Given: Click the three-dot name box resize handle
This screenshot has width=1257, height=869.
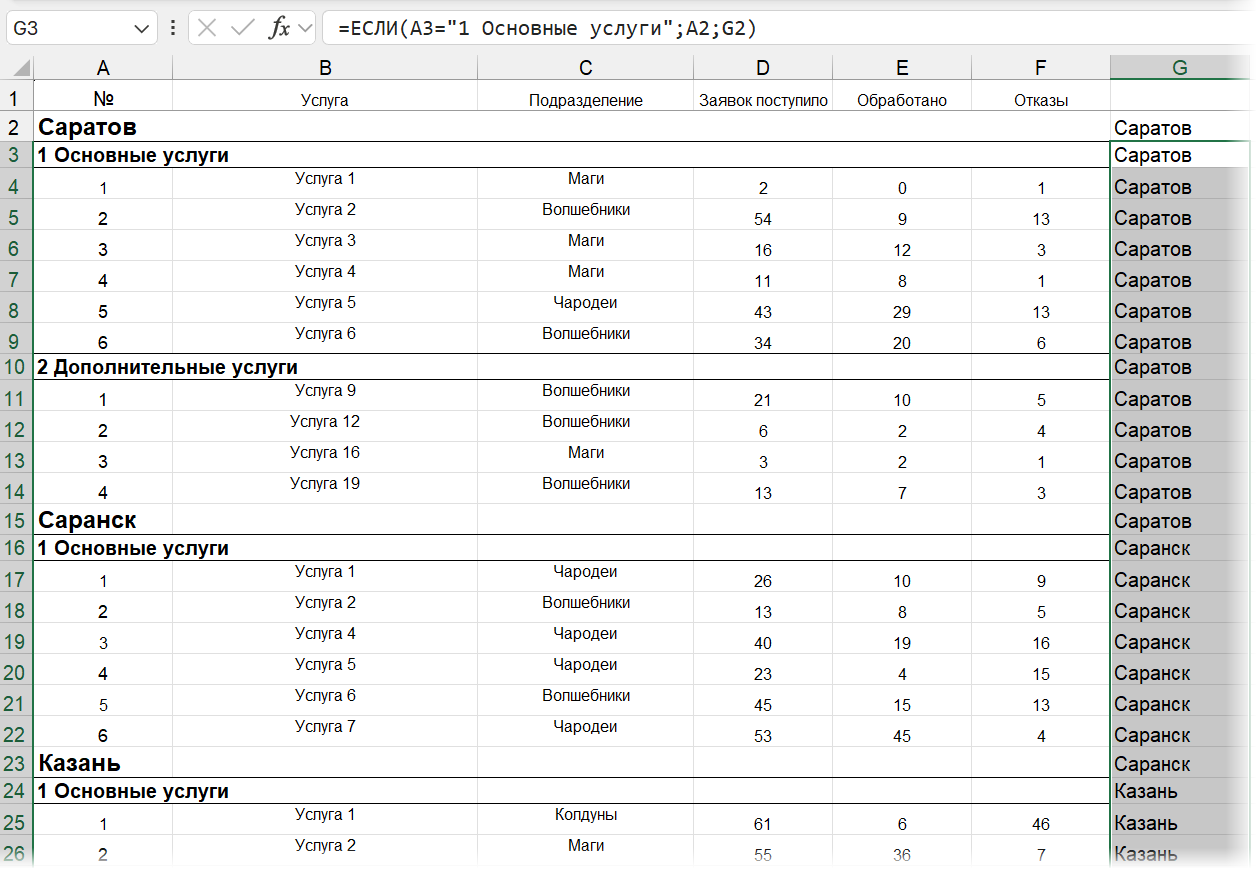Looking at the screenshot, I should [172, 28].
